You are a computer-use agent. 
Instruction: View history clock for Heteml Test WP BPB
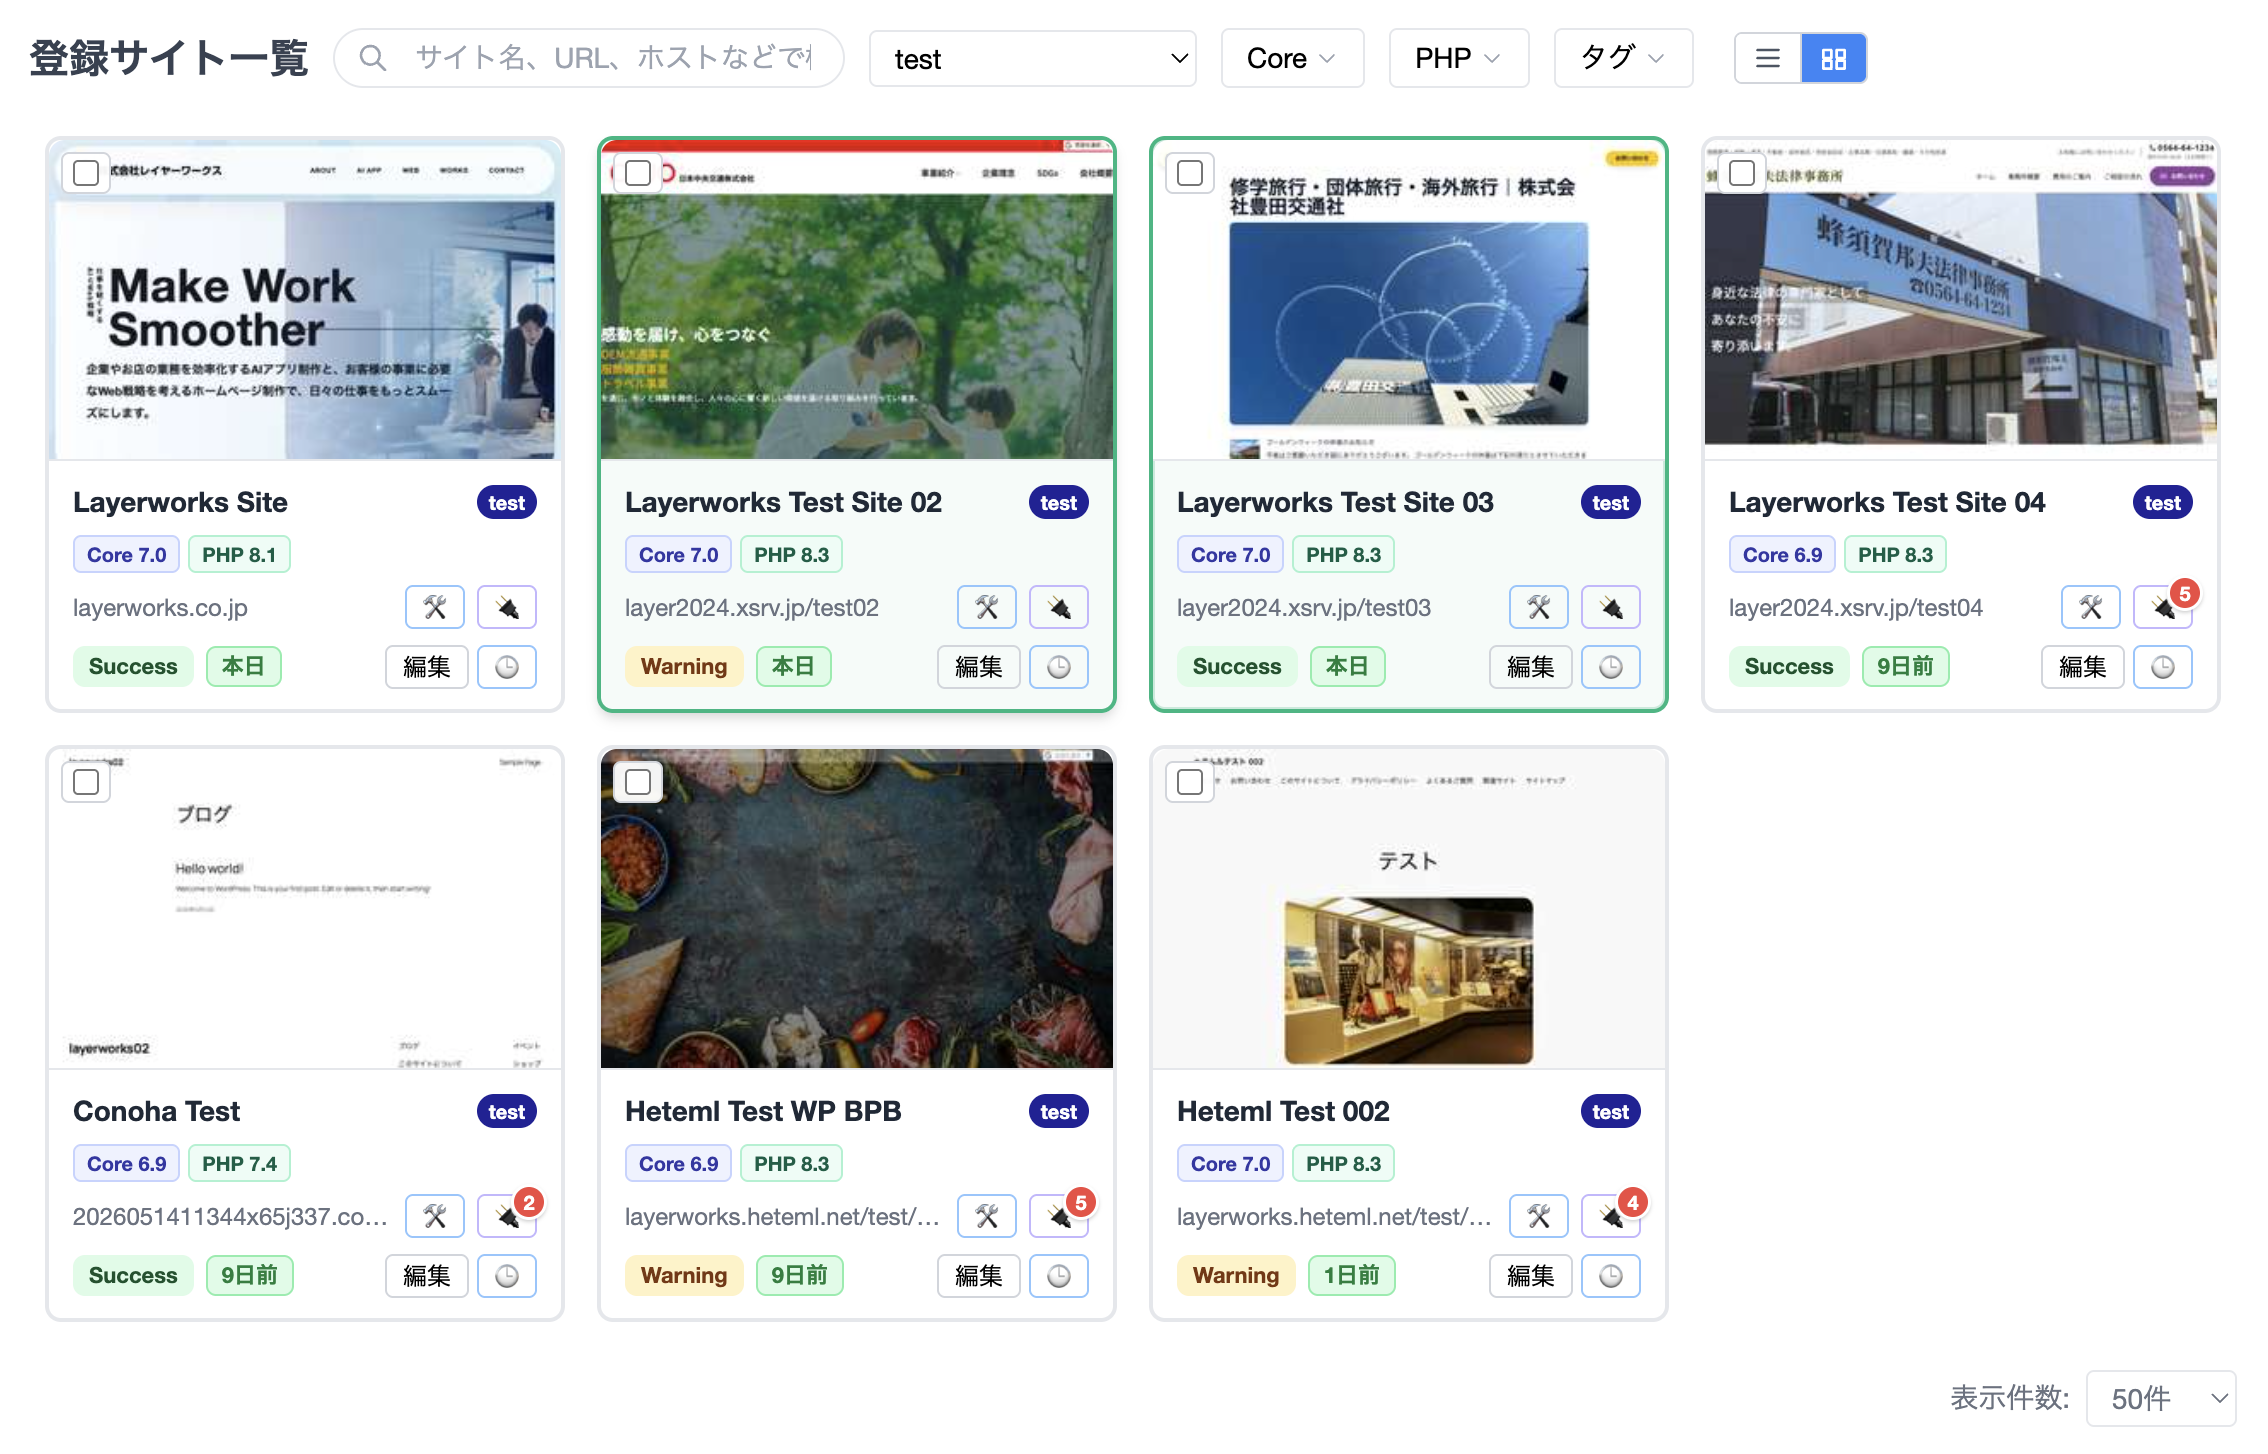click(1059, 1276)
